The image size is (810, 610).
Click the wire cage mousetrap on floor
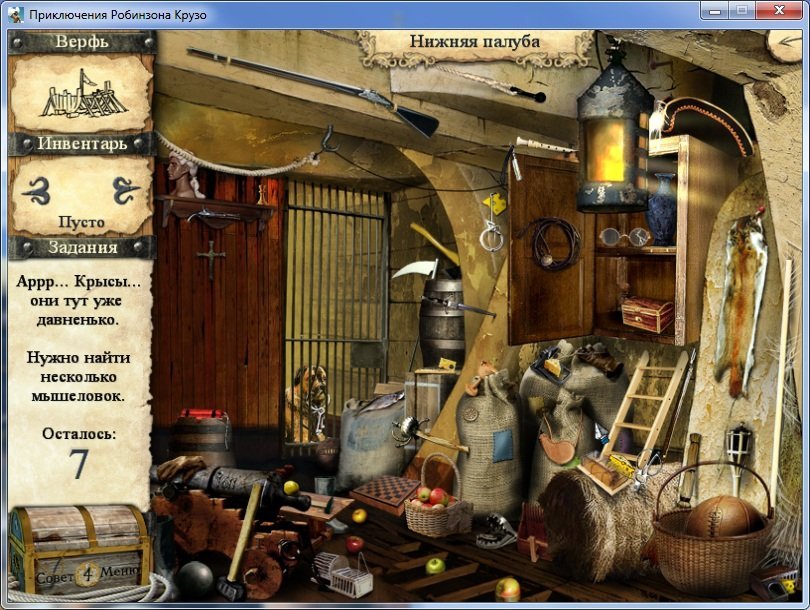point(343,574)
